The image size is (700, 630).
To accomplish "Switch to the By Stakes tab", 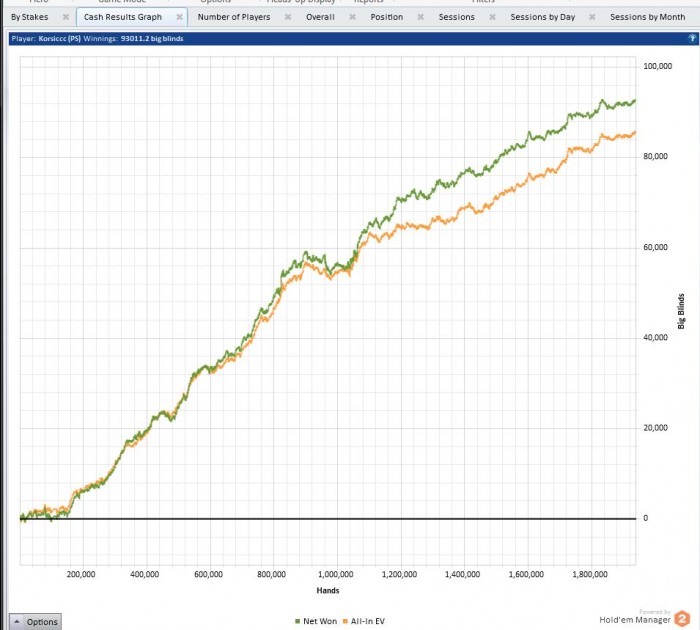I will pos(29,17).
